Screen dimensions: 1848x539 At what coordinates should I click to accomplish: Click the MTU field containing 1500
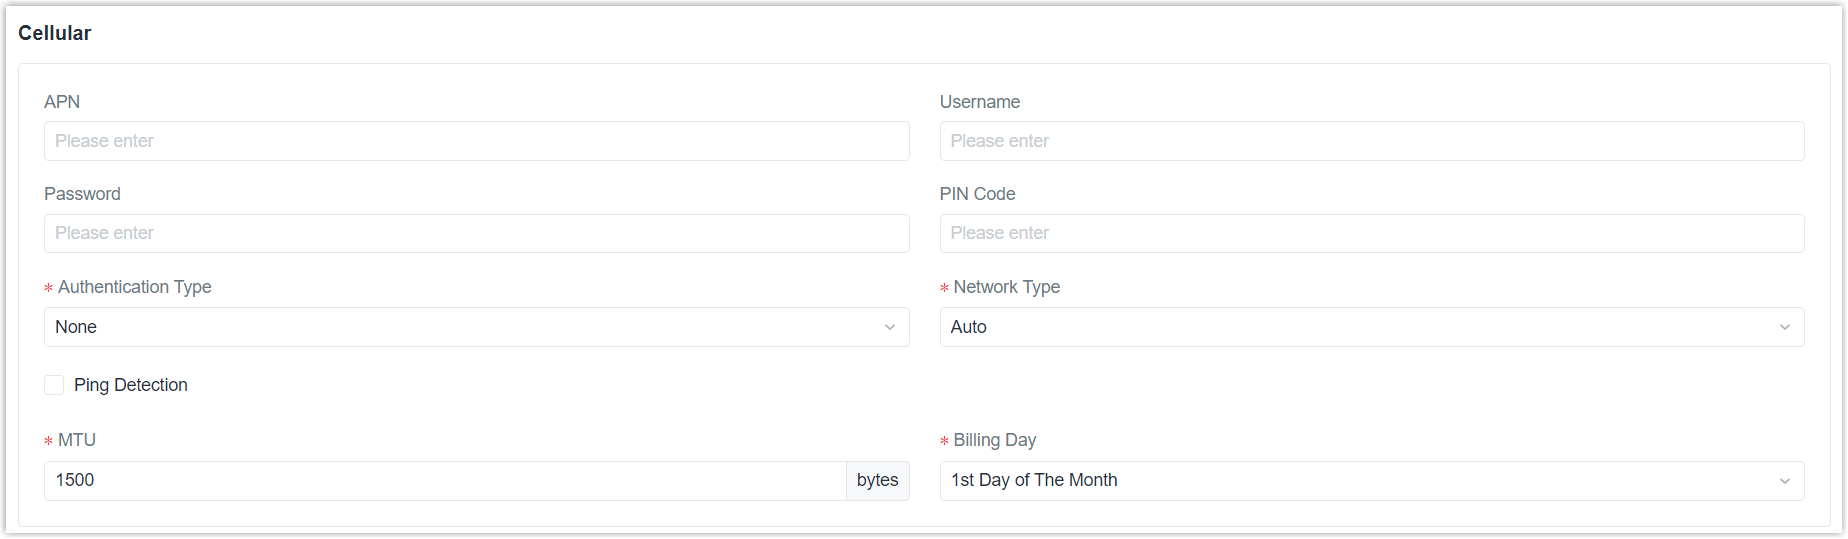click(x=445, y=481)
